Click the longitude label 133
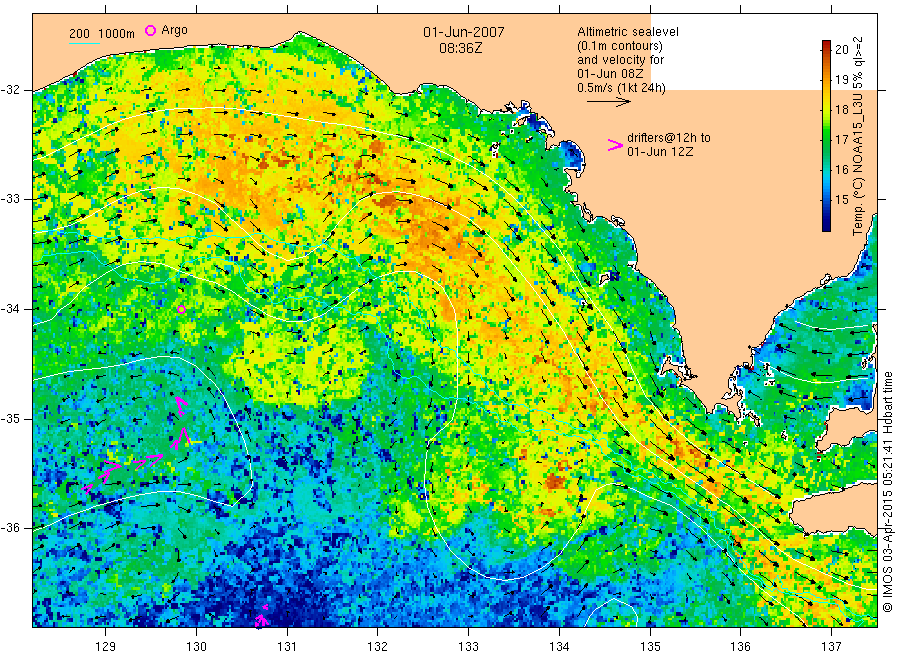 [x=468, y=647]
